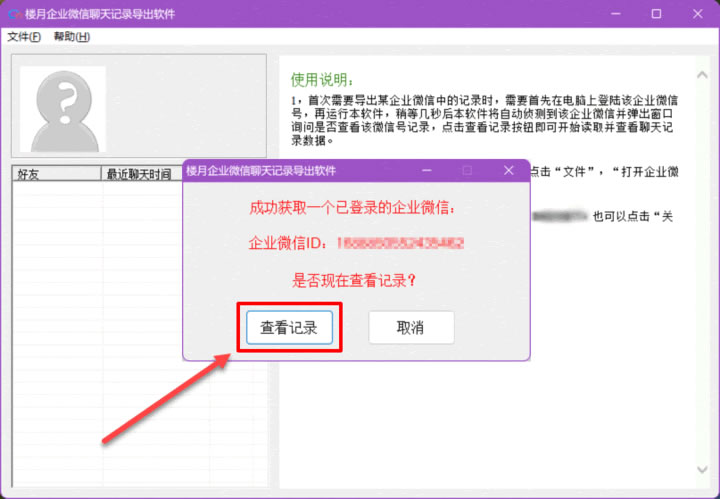Minimize the main application window
Image resolution: width=720 pixels, height=499 pixels.
(615, 14)
